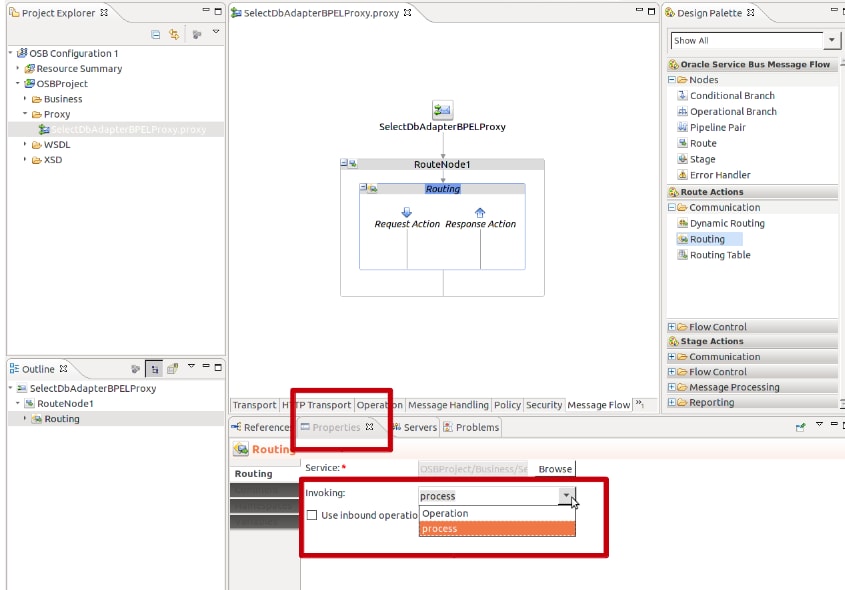Expand SelectDbAdapterBPELProxy in Outline
Viewport: 845px width, 590px height.
[10, 388]
